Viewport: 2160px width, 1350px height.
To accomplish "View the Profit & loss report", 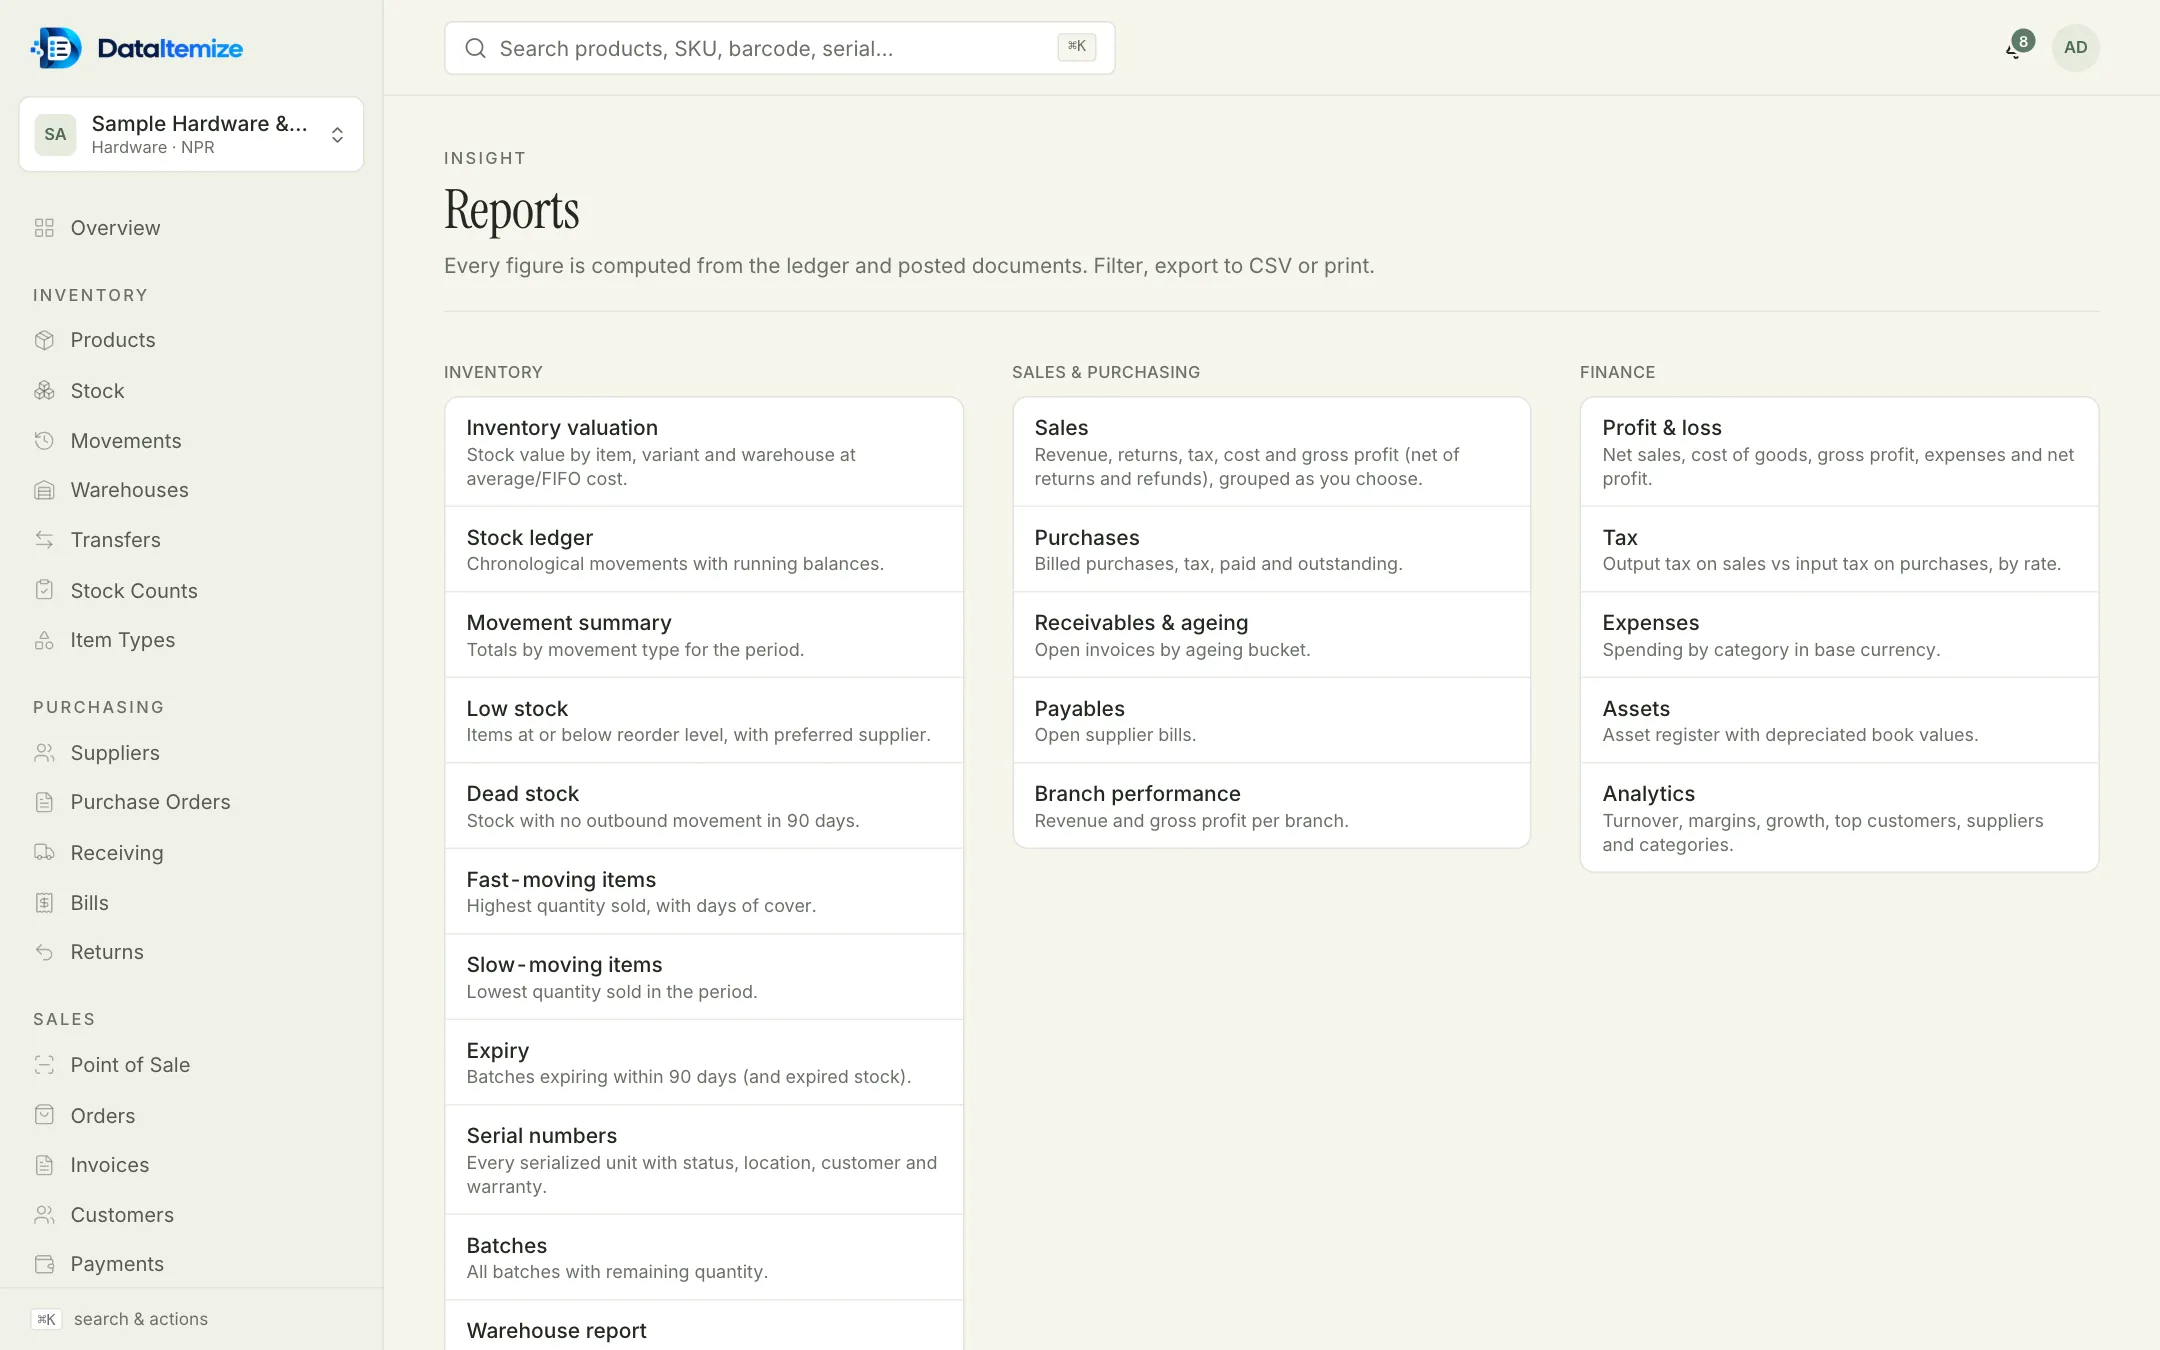I will pos(1839,452).
